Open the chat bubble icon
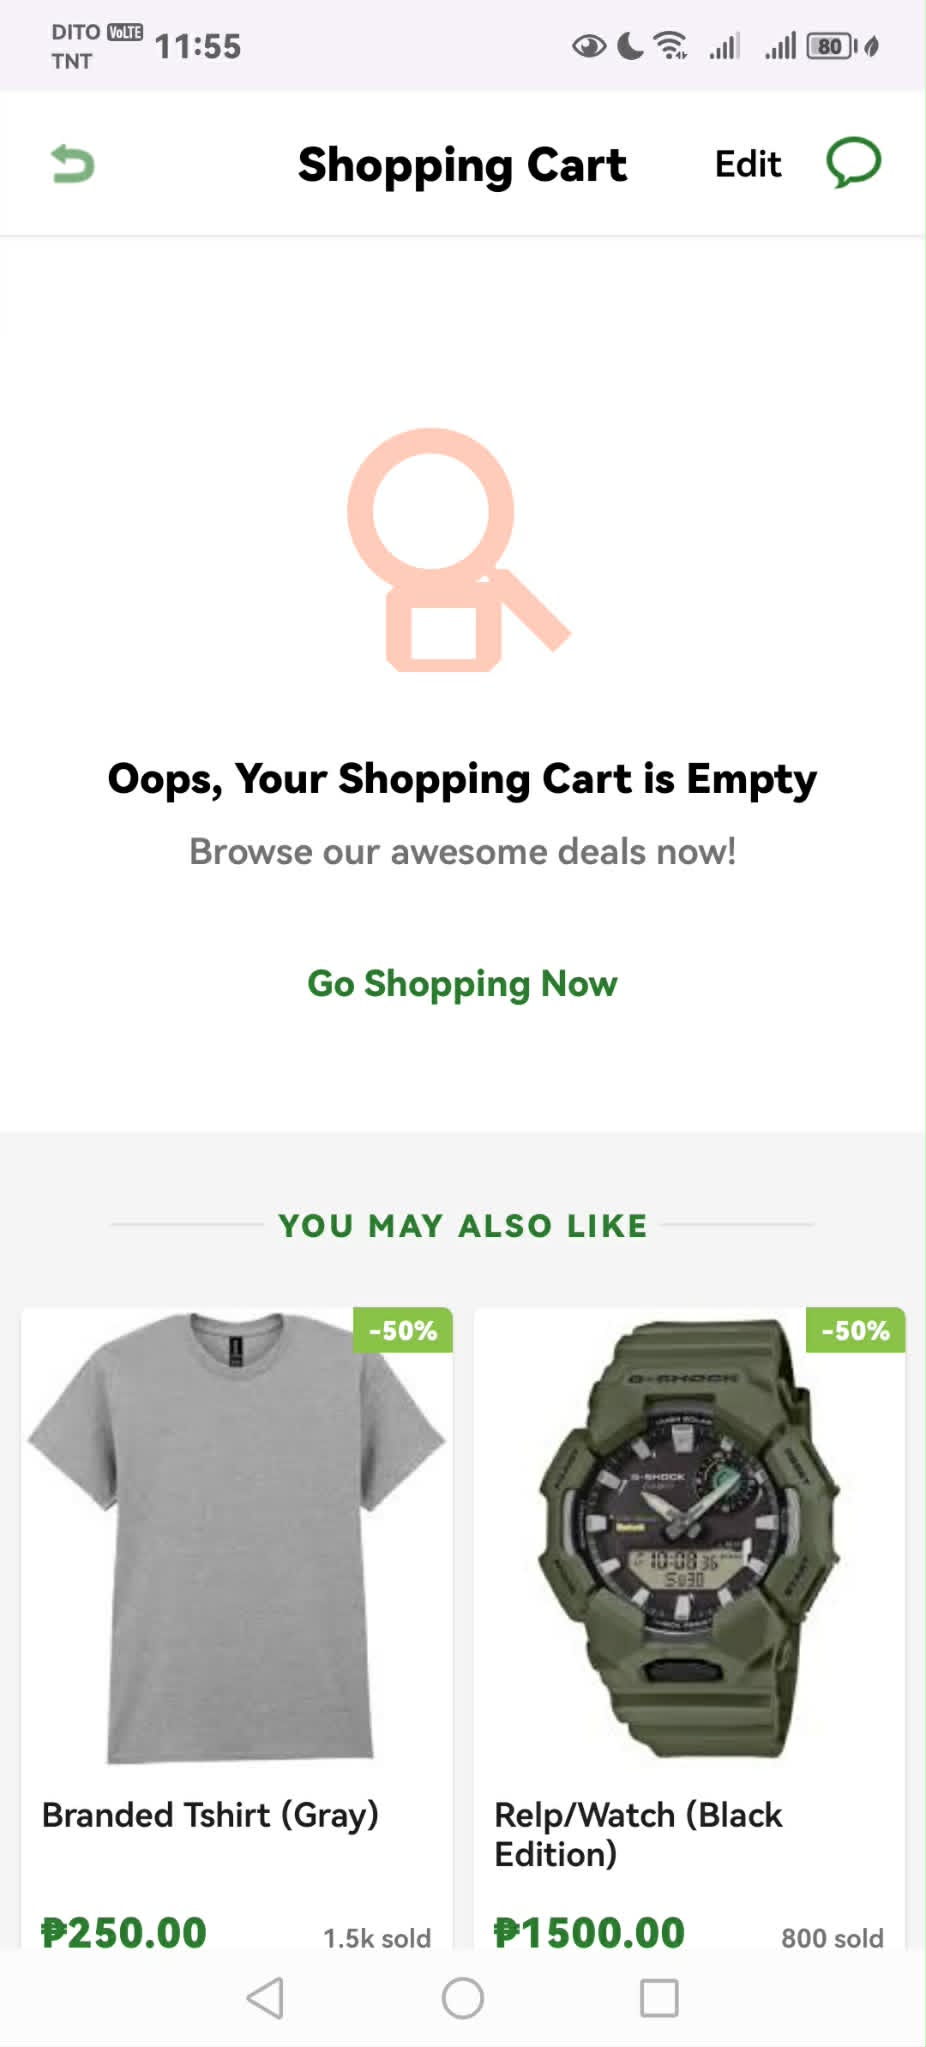 point(853,163)
